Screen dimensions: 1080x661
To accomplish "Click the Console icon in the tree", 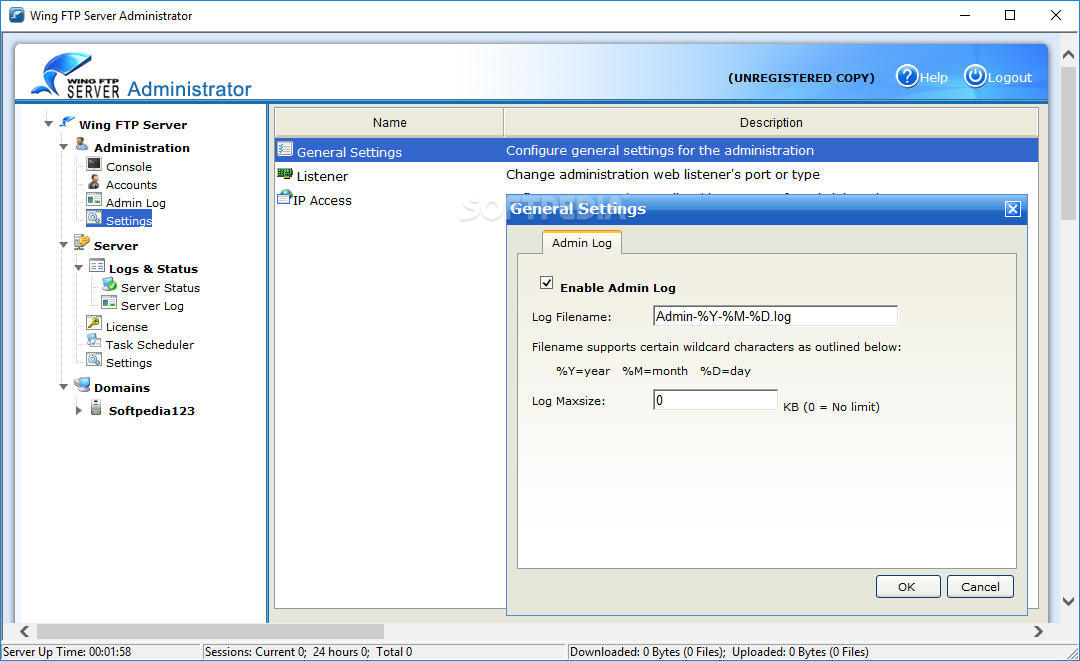I will pyautogui.click(x=94, y=165).
